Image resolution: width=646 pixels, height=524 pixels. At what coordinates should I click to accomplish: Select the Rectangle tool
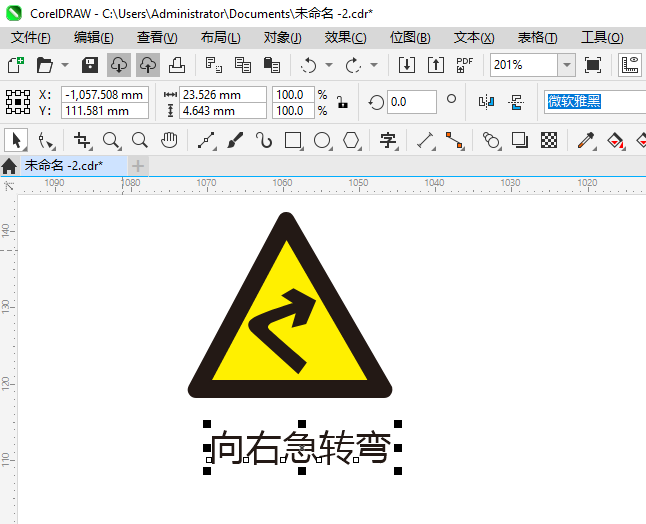[294, 140]
